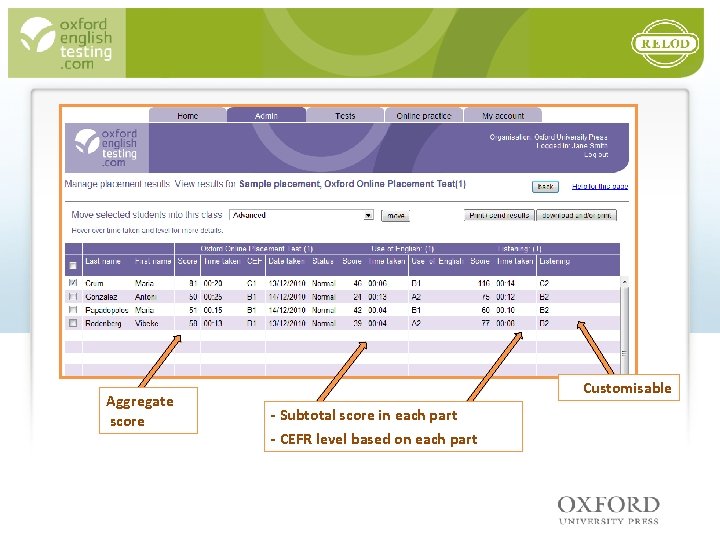Tick the select-all checkbox in table header
Image resolution: width=720 pixels, height=540 pixels.
73,265
